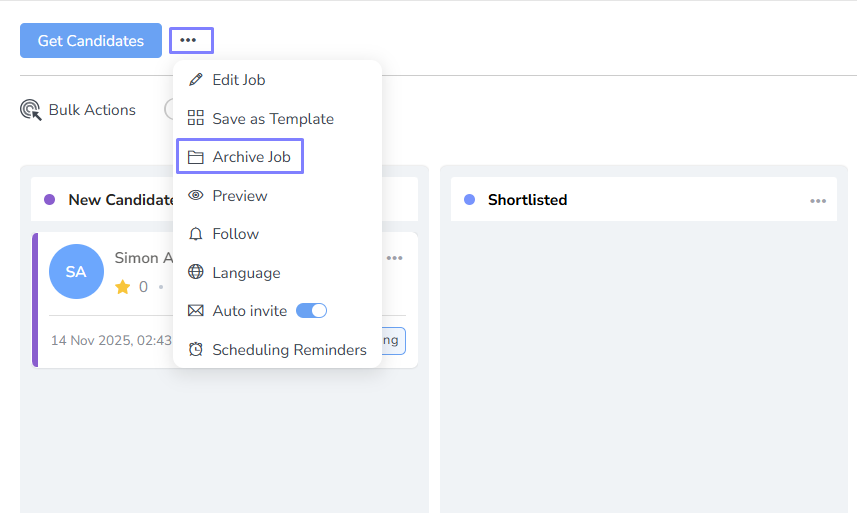Click the grid icon for Save as Template

[196, 118]
